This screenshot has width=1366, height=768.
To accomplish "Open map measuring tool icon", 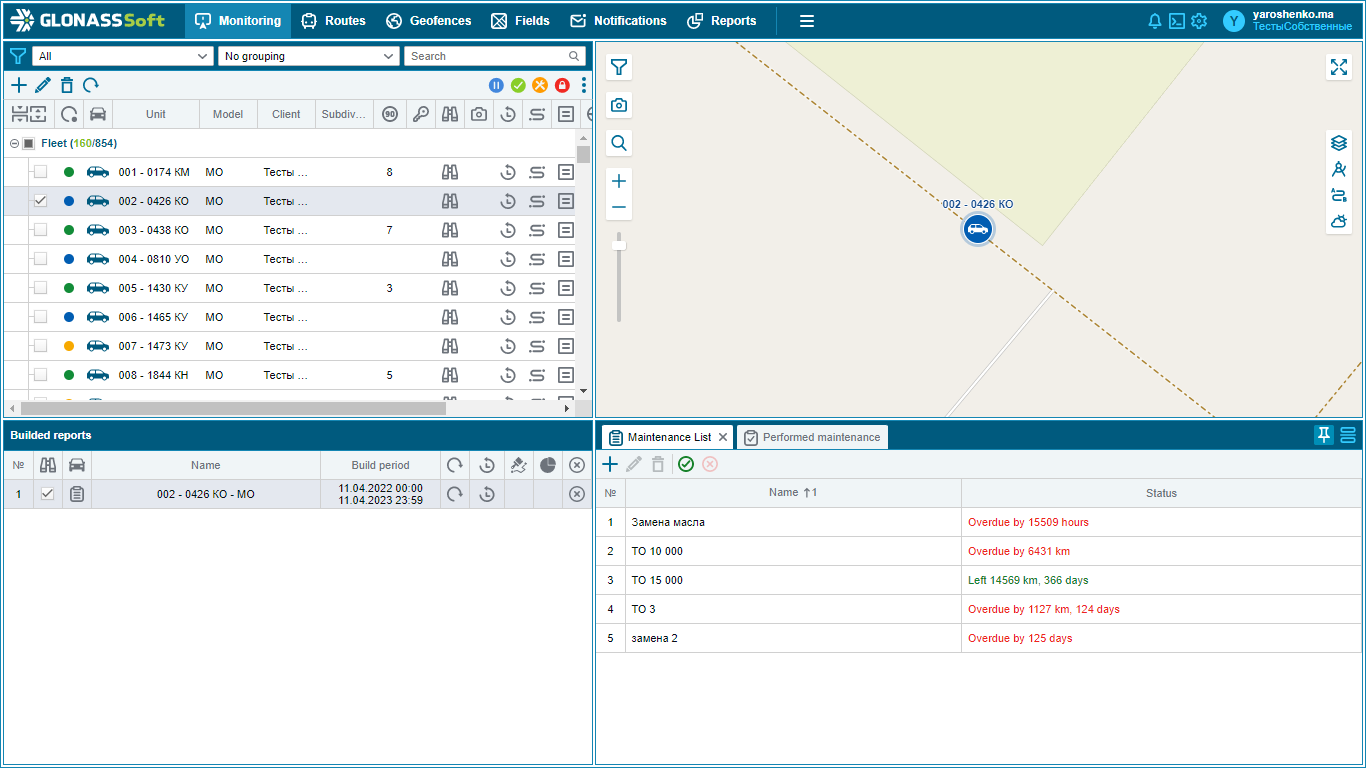I will point(1339,169).
